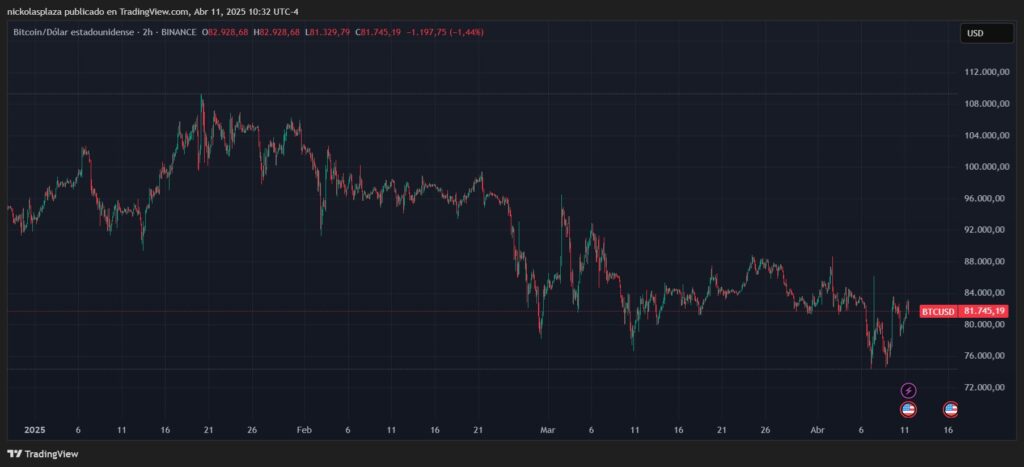This screenshot has width=1024, height=467.
Task: Select the Abr marker on the time axis
Action: point(816,430)
